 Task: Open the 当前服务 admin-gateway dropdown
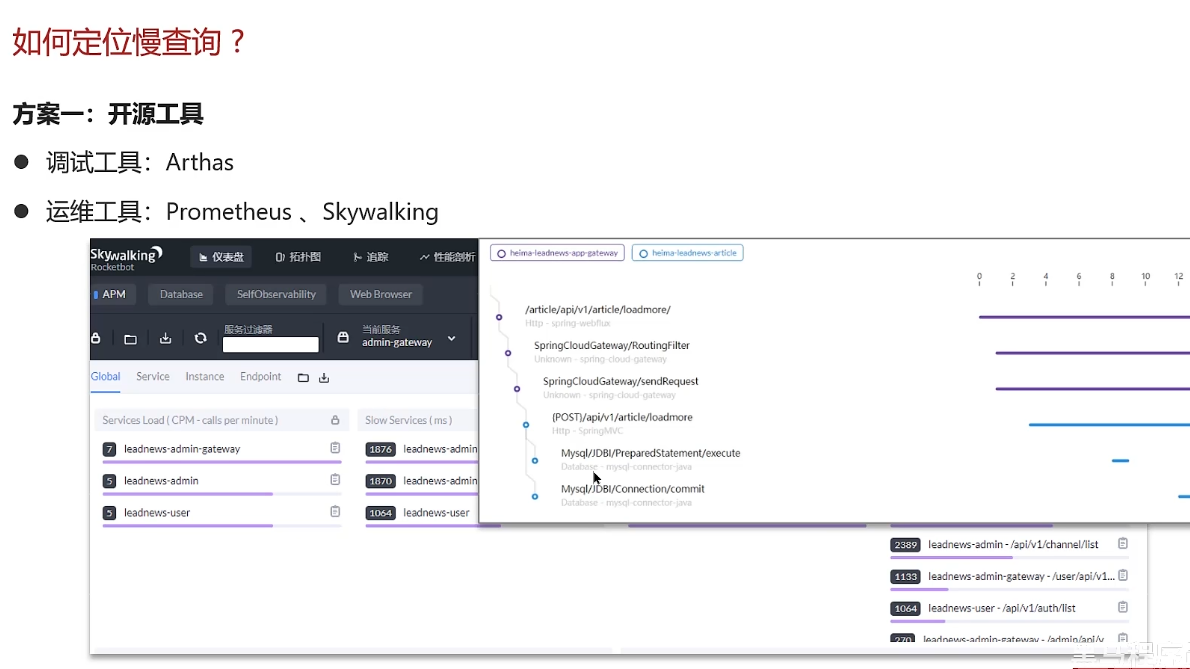point(408,336)
